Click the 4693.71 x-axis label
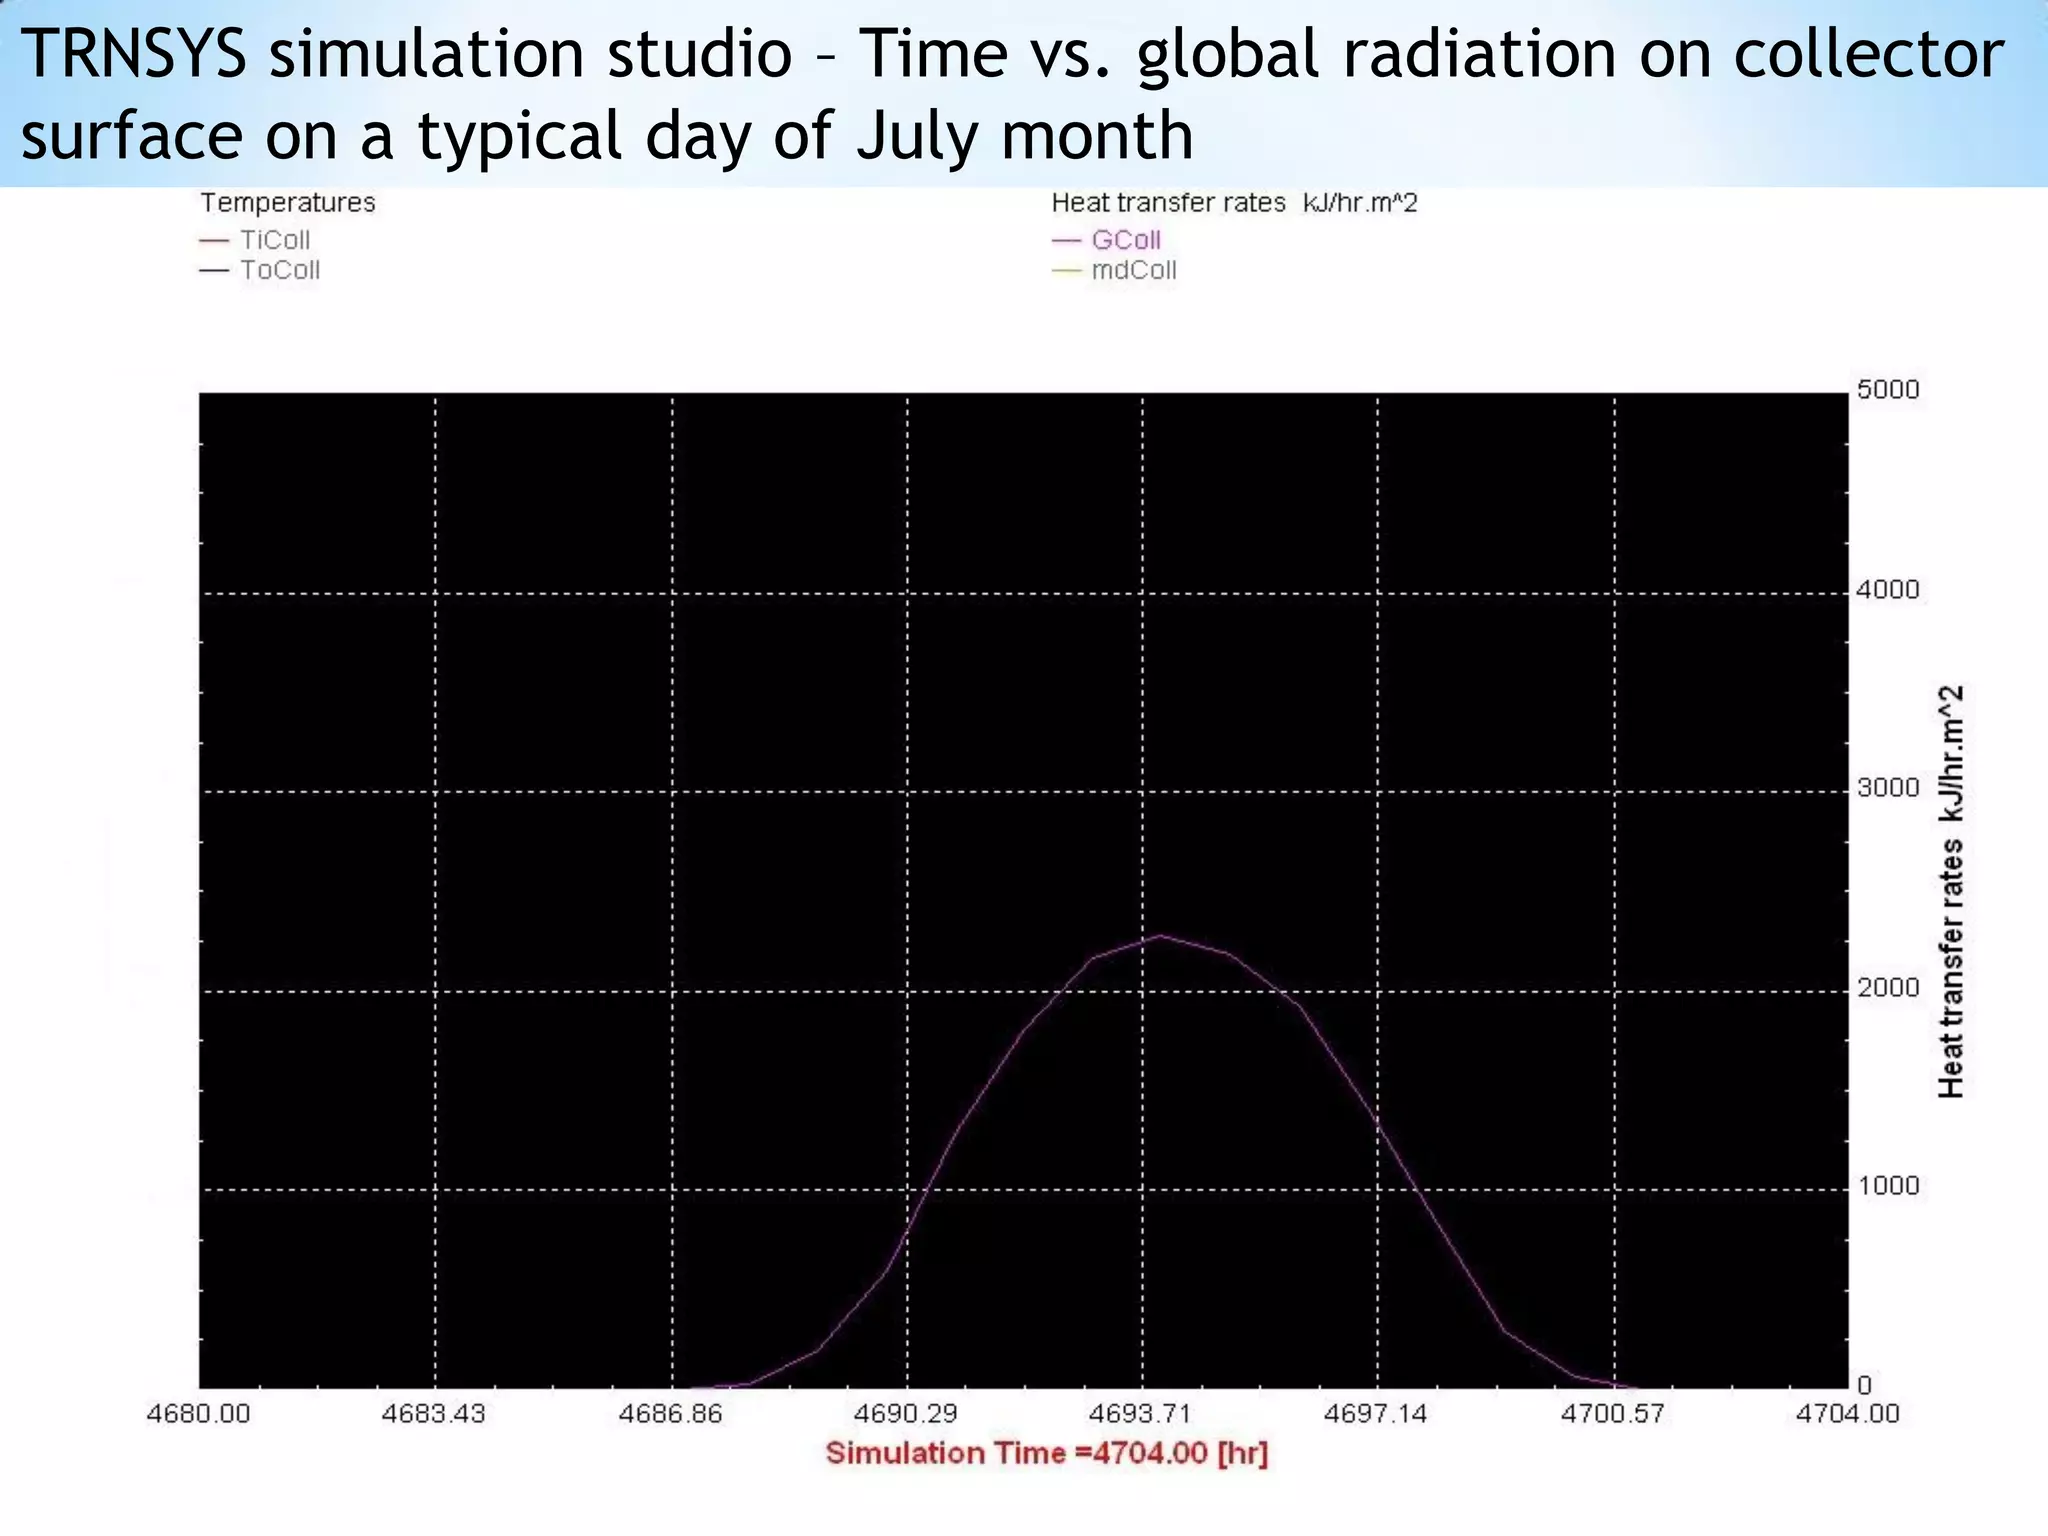 (x=1140, y=1414)
